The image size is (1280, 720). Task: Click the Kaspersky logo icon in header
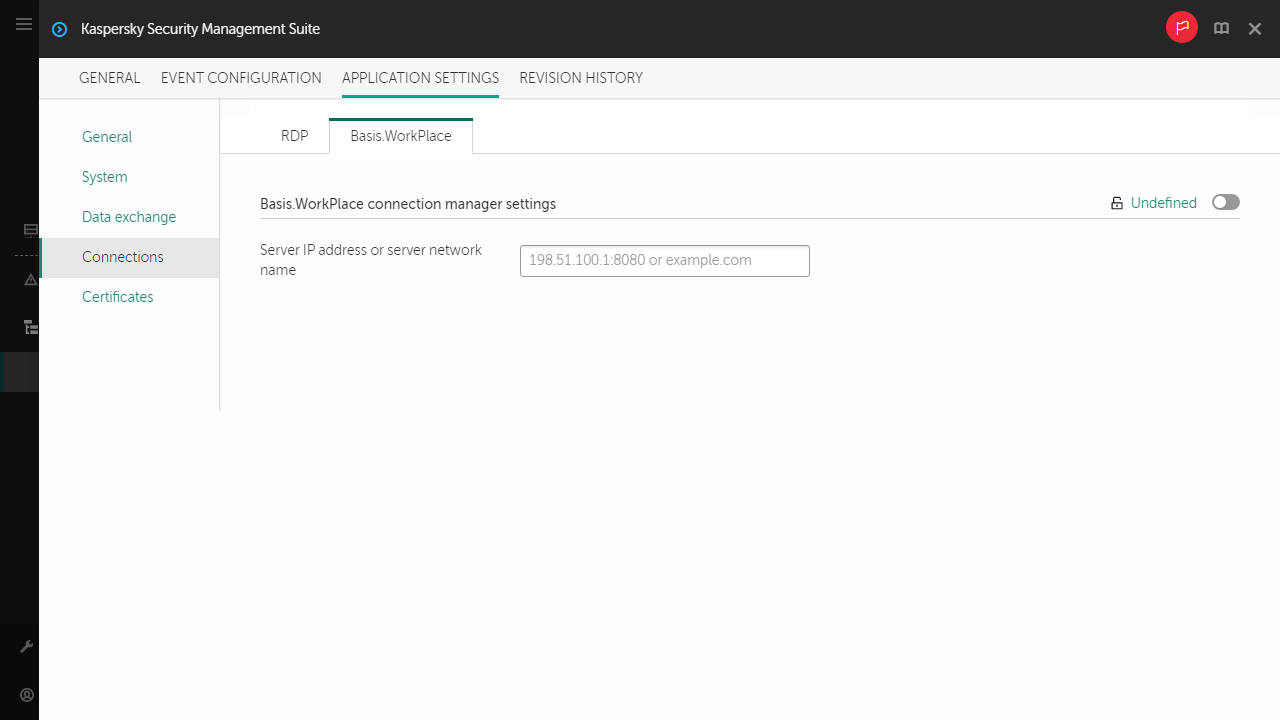point(59,29)
